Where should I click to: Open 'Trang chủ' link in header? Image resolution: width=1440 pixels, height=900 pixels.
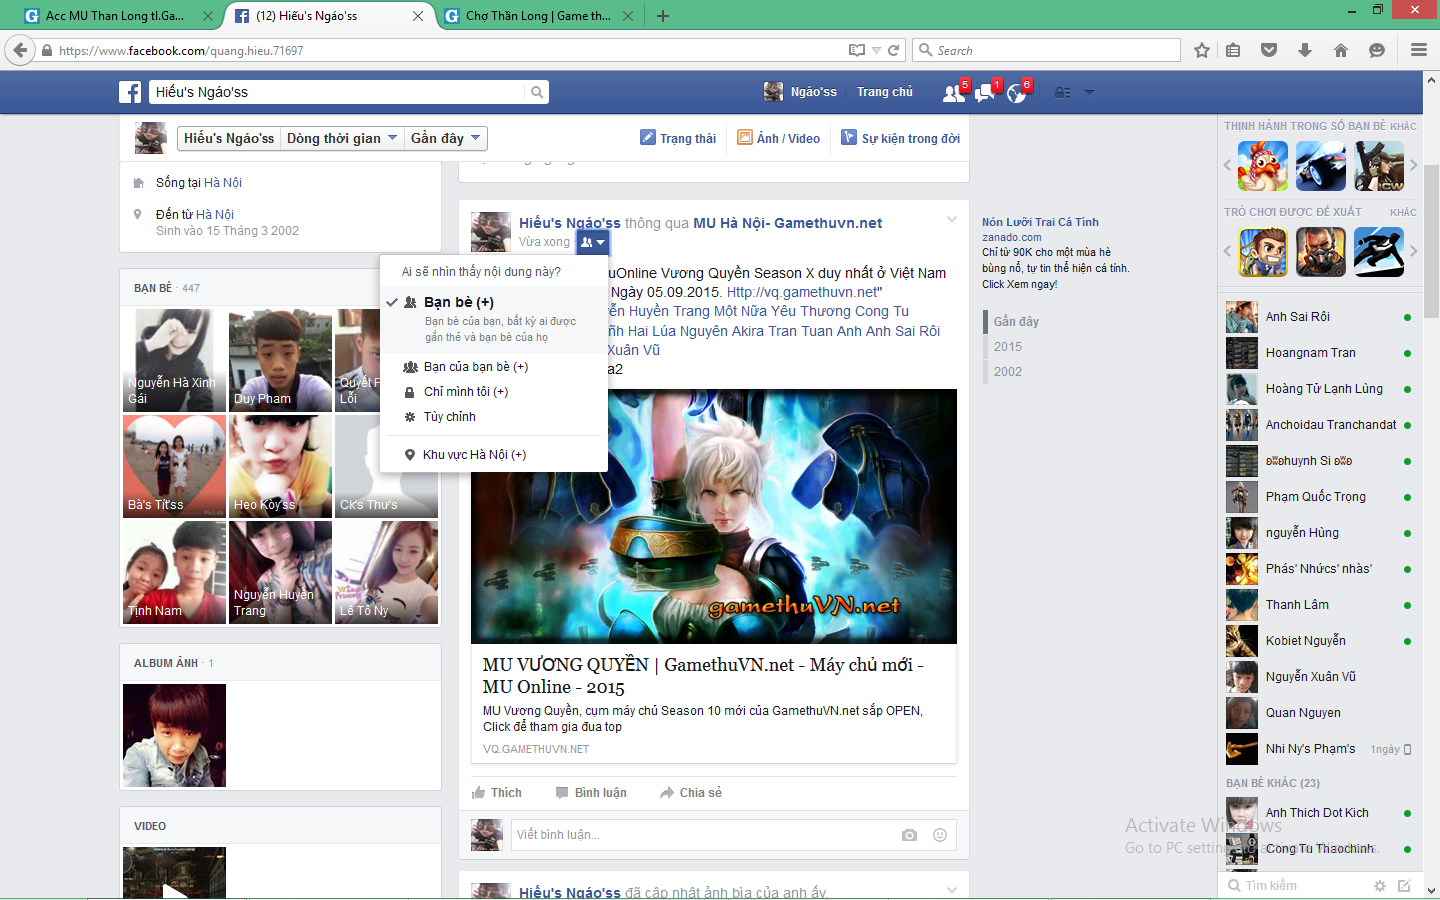tap(884, 92)
